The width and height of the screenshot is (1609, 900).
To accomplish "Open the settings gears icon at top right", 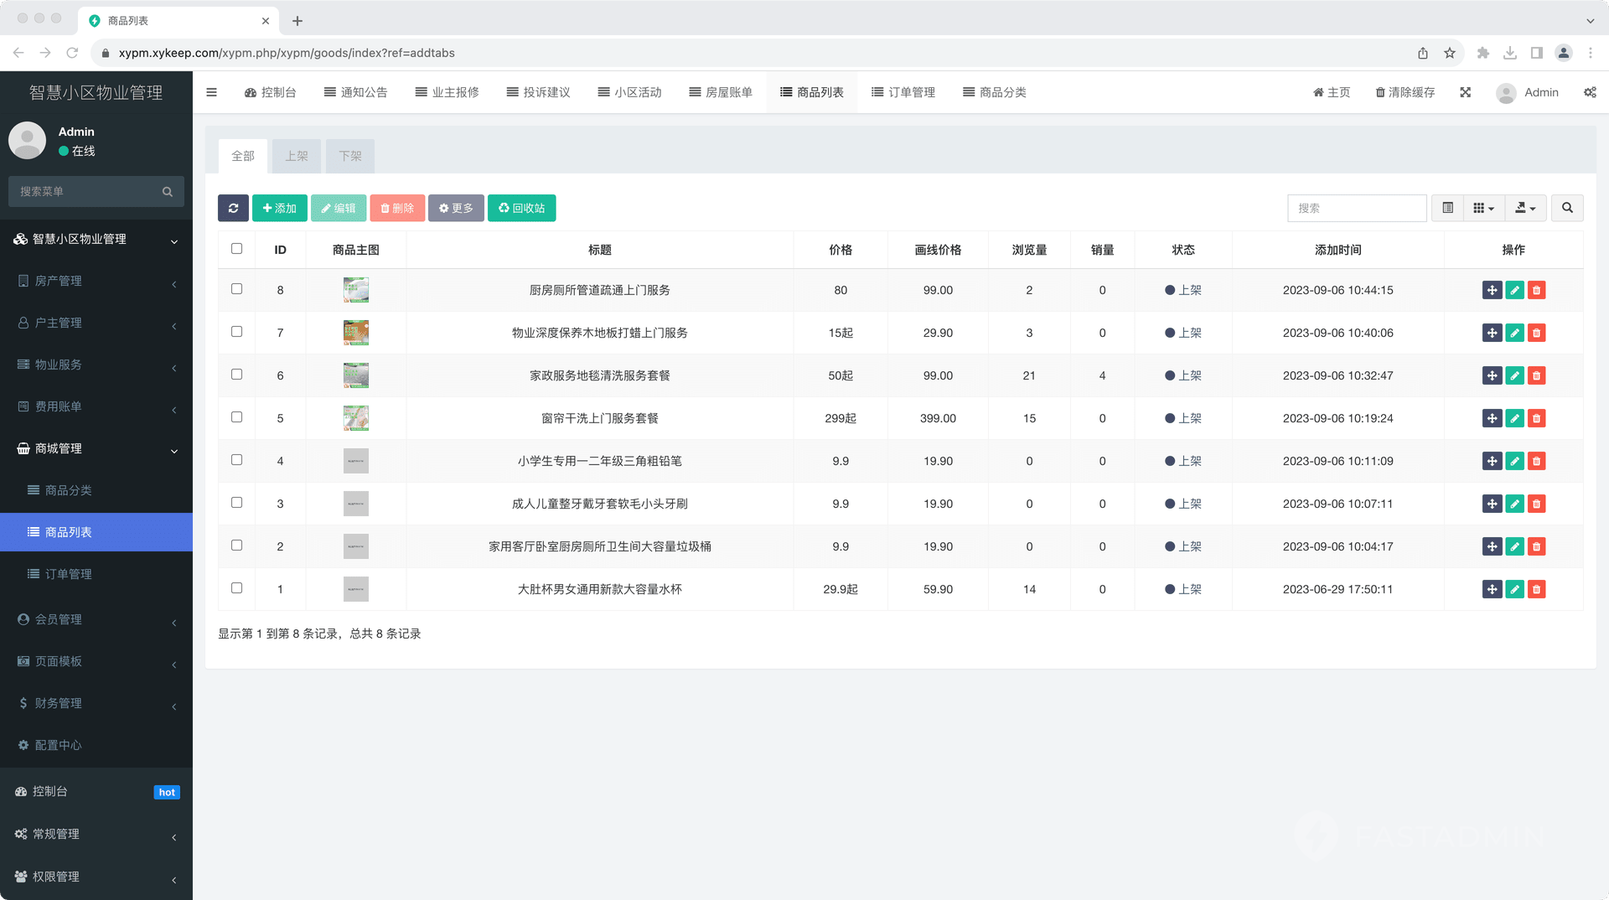I will (x=1590, y=92).
